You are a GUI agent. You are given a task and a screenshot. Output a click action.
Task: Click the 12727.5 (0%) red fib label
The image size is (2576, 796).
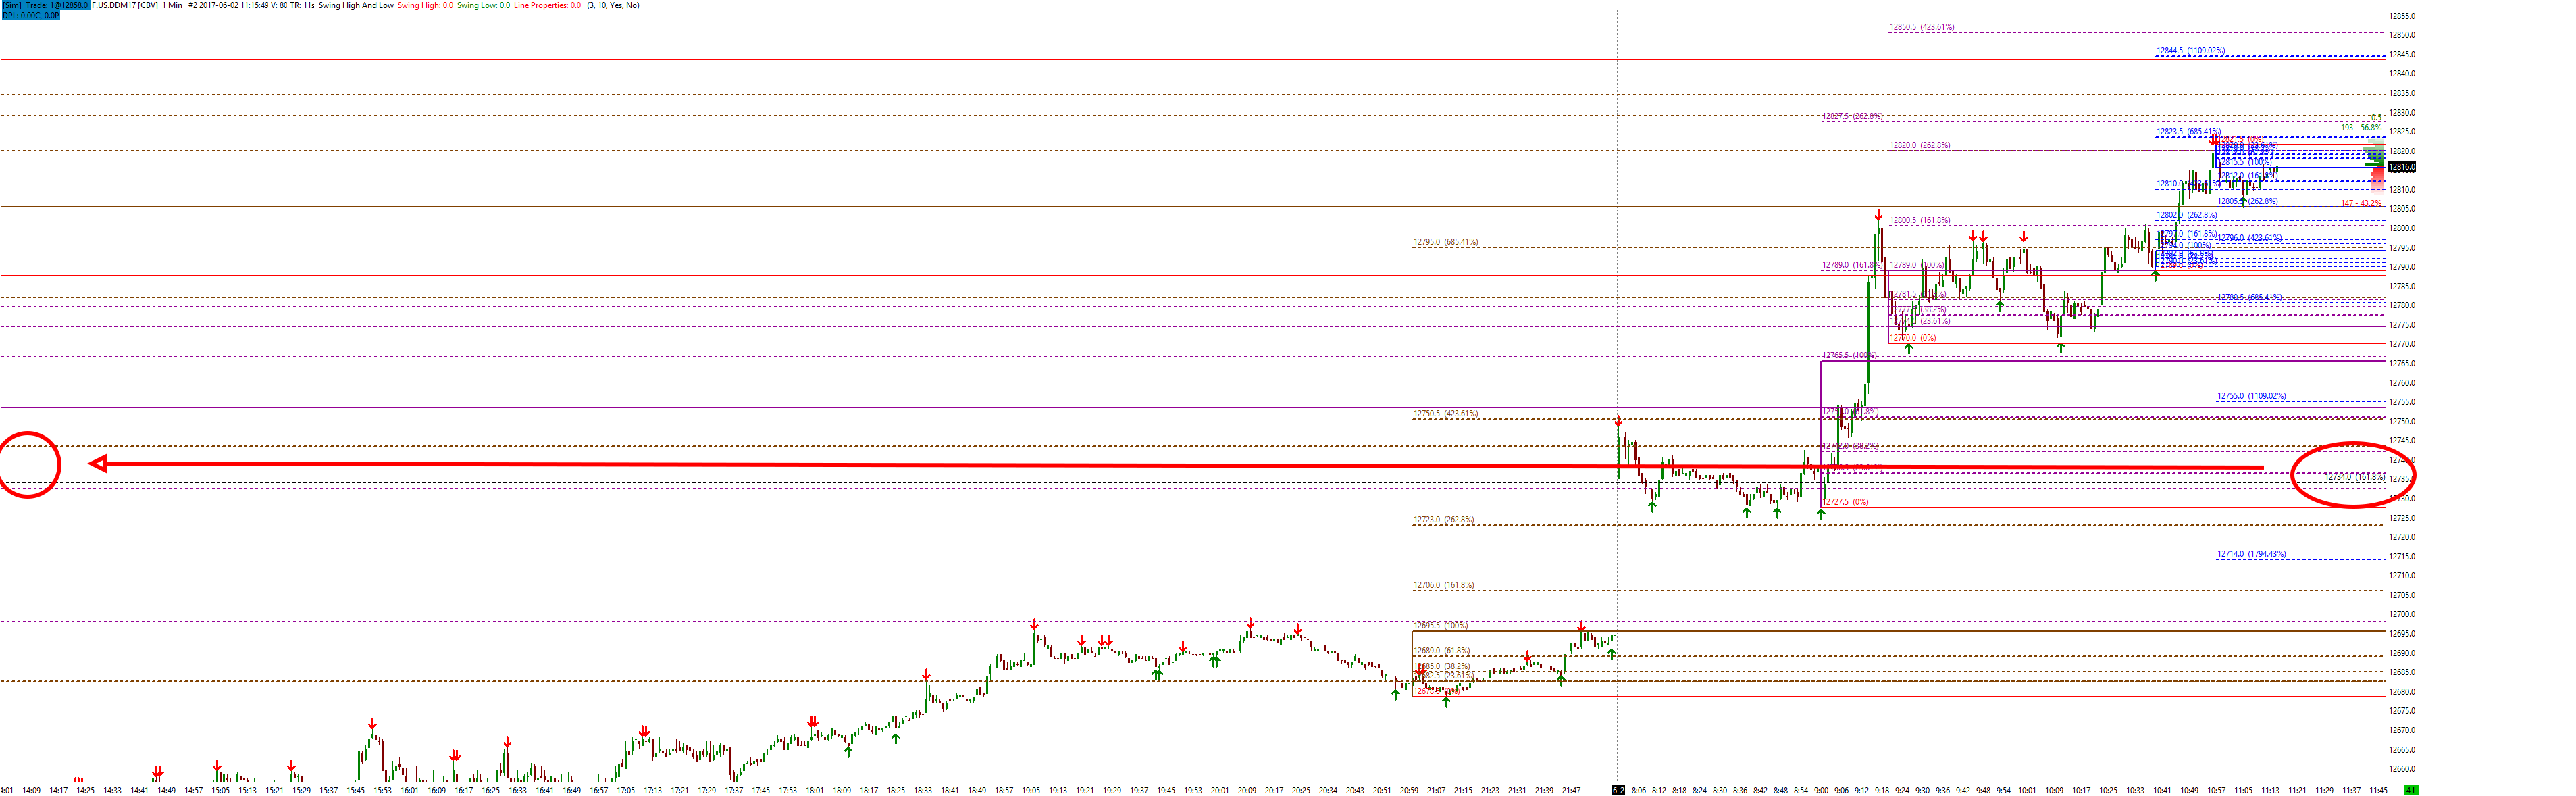pos(1846,502)
